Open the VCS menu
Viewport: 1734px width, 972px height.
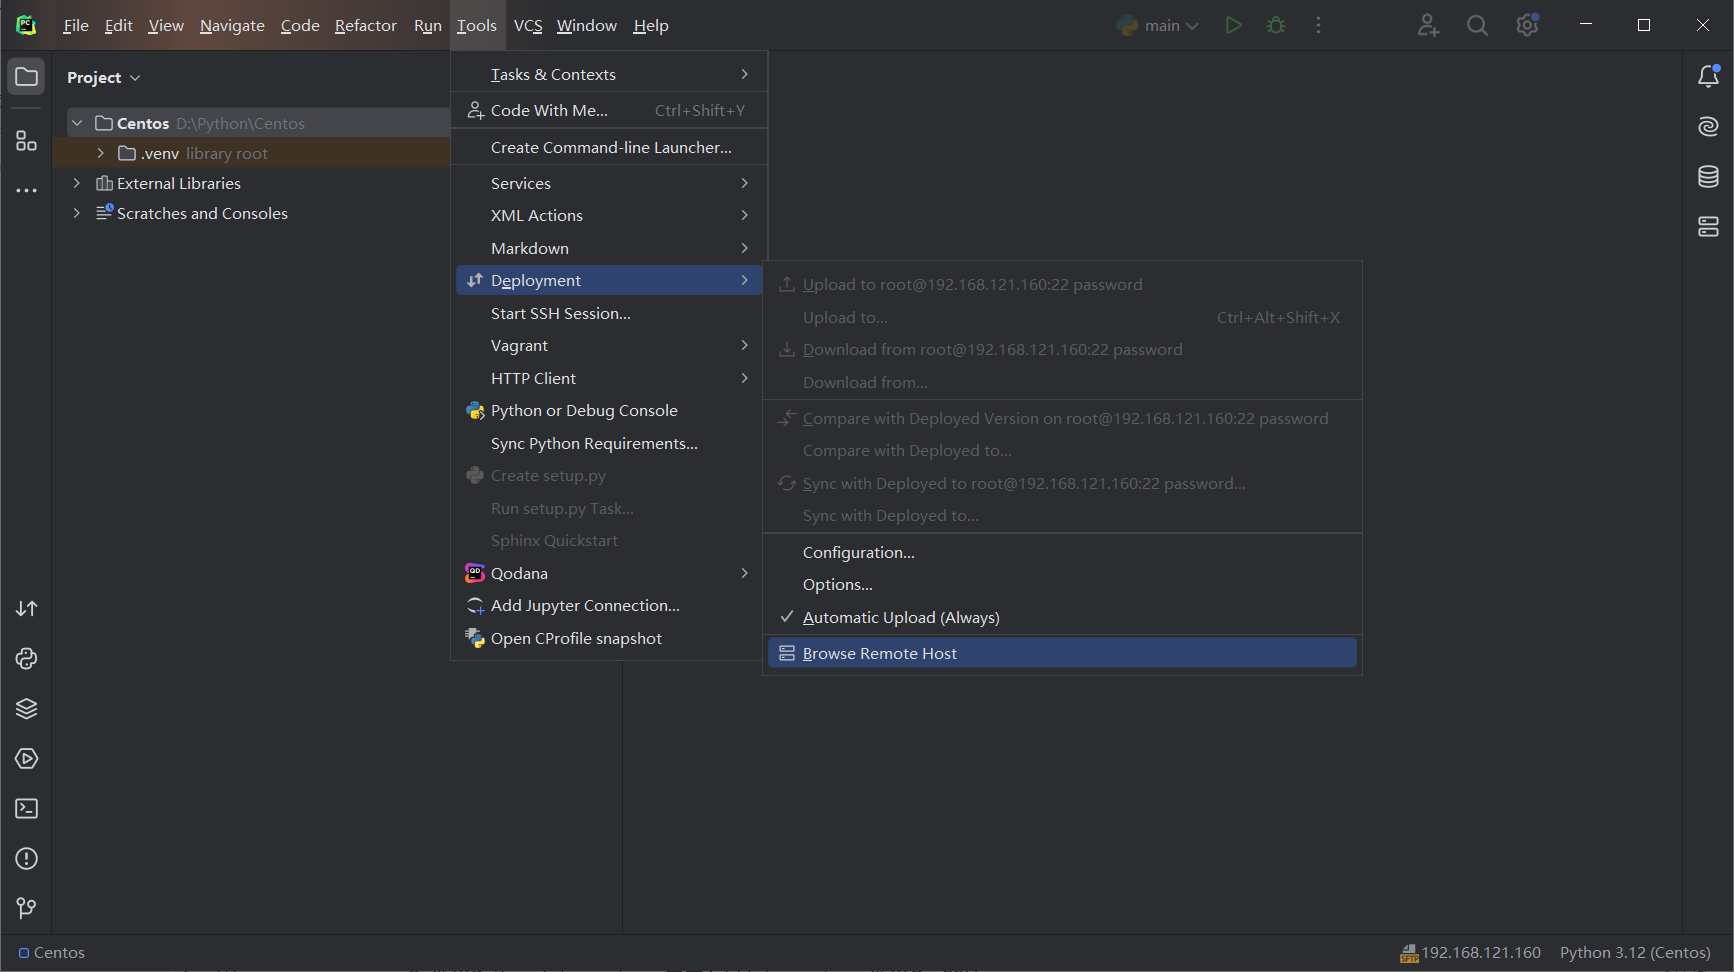(x=528, y=25)
